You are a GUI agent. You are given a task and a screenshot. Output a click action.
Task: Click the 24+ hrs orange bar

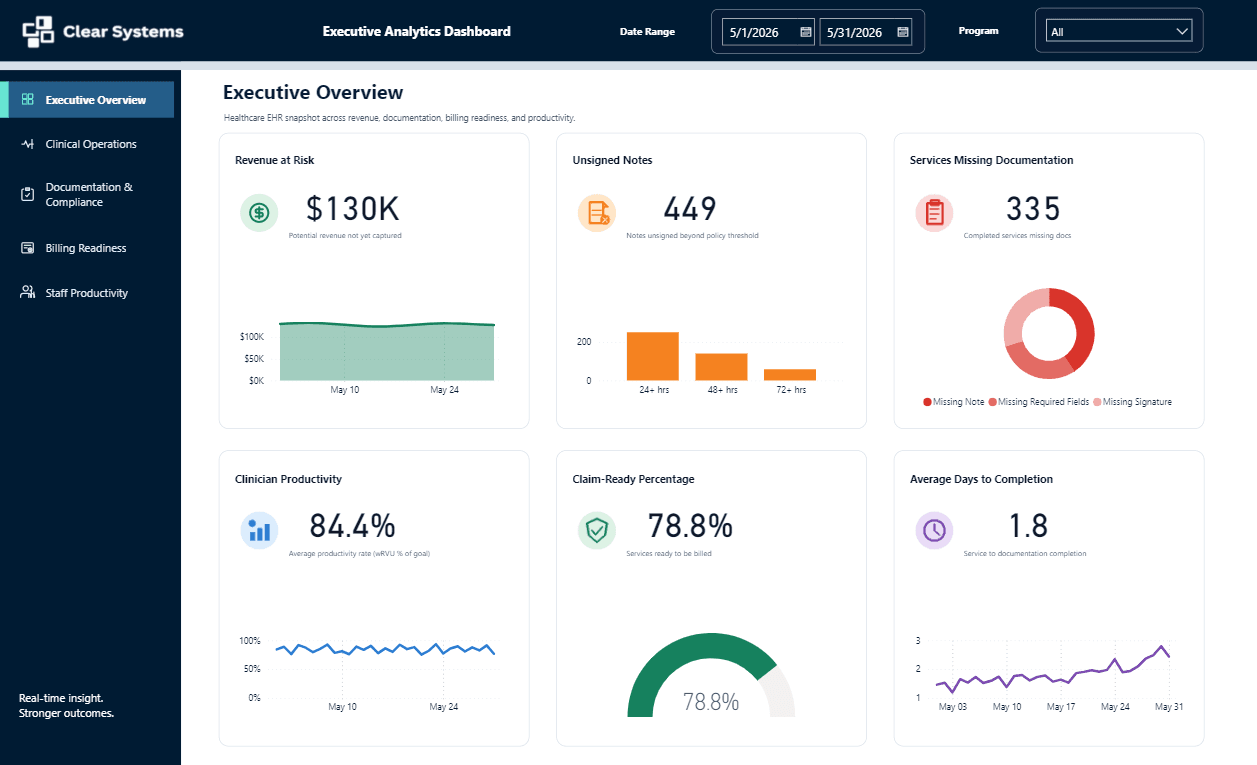pos(653,356)
